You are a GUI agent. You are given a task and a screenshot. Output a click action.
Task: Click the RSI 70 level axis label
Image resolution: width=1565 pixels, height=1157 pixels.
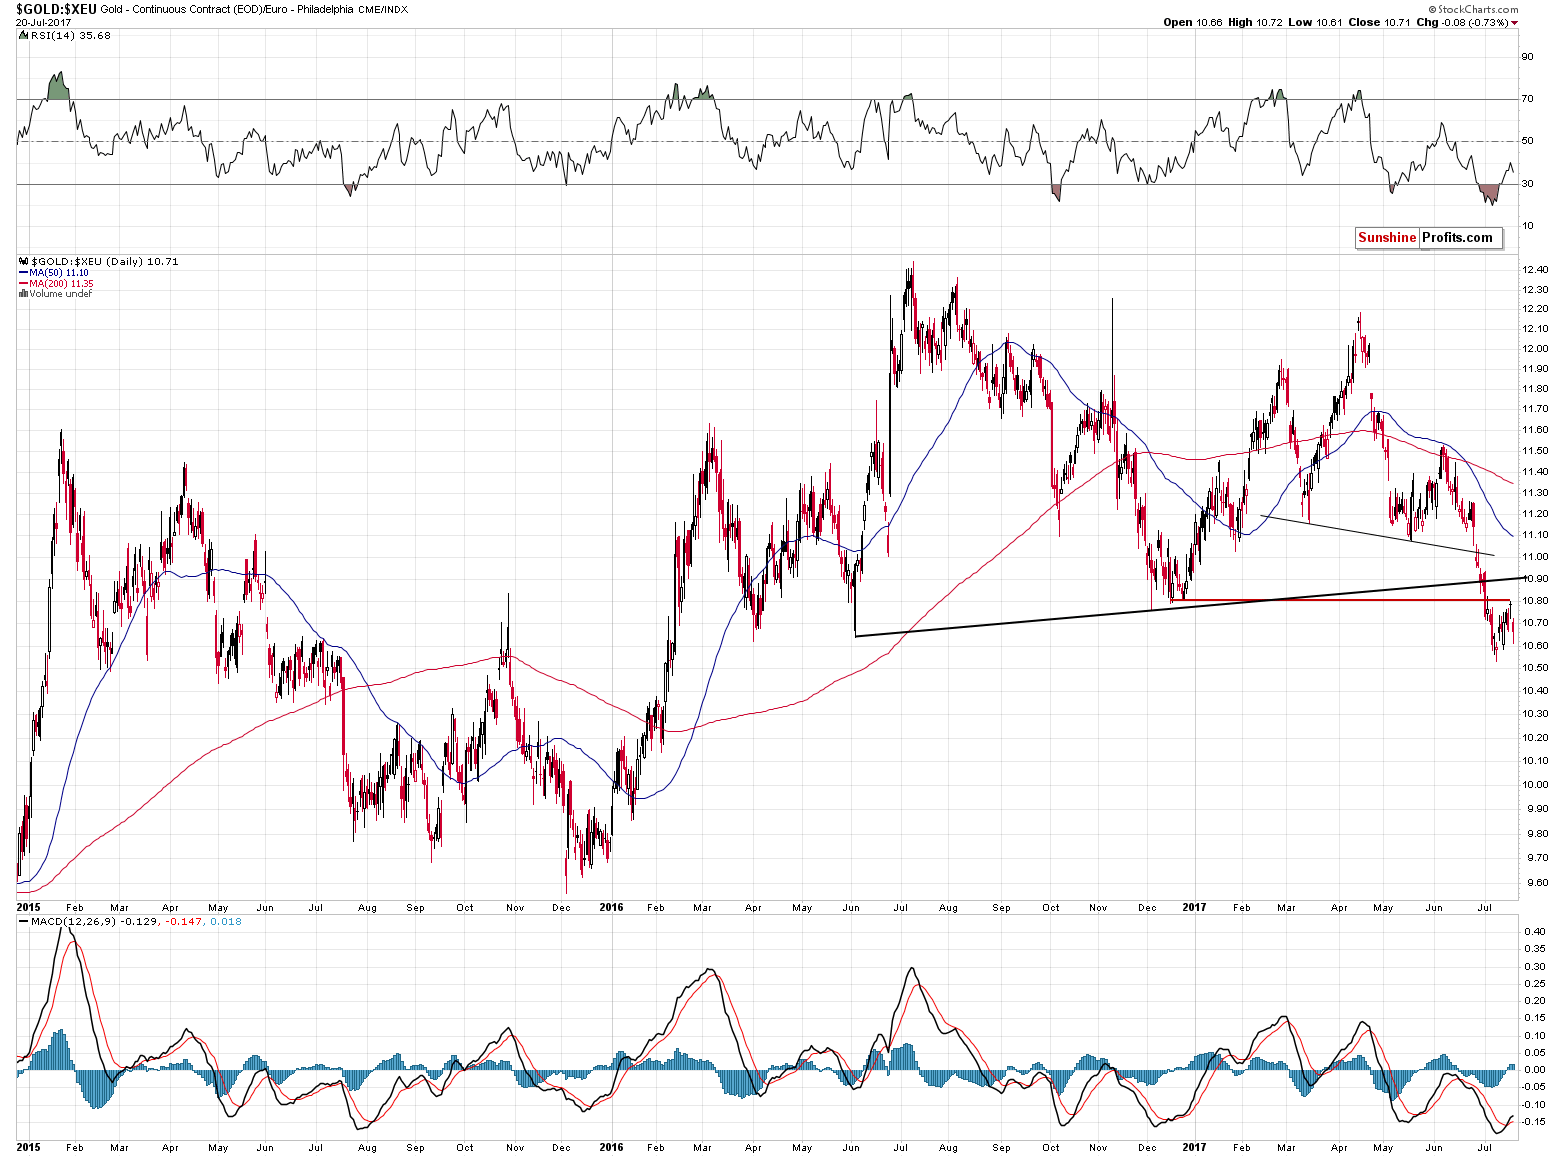click(1528, 98)
